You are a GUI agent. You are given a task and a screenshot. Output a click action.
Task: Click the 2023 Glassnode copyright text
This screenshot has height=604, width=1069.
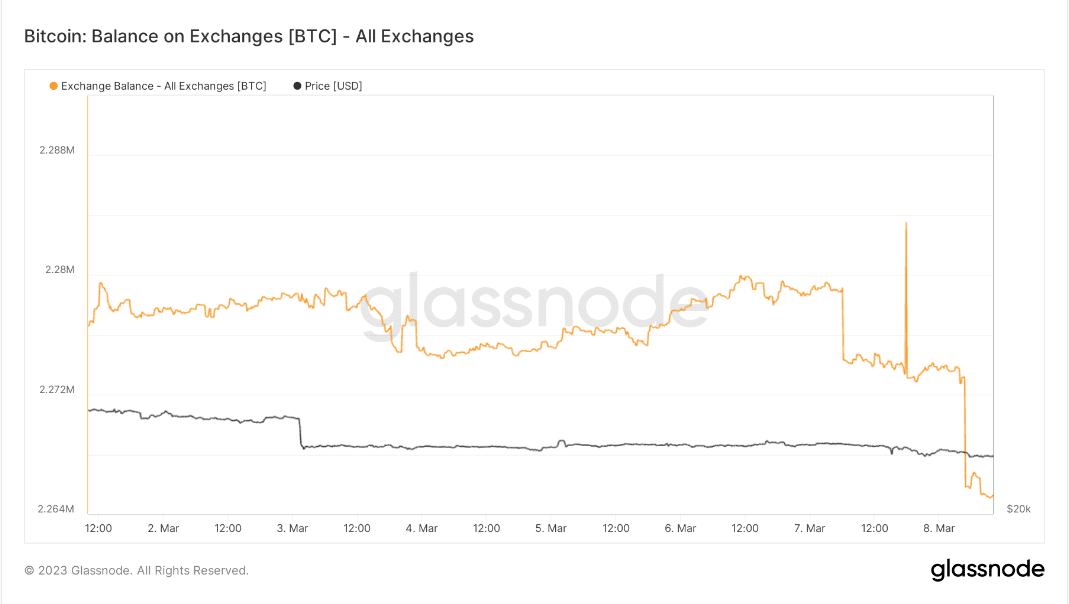click(x=136, y=570)
